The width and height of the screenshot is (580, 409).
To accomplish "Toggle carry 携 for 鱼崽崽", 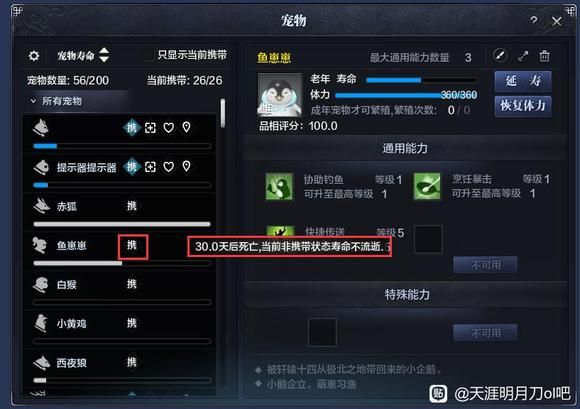I will click(132, 246).
